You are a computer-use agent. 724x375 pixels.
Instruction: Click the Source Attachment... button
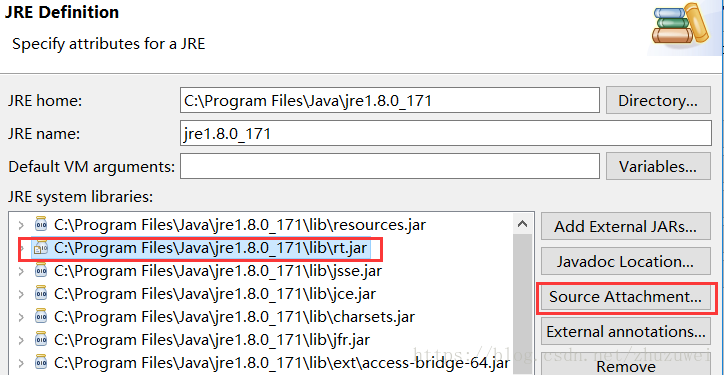(626, 296)
